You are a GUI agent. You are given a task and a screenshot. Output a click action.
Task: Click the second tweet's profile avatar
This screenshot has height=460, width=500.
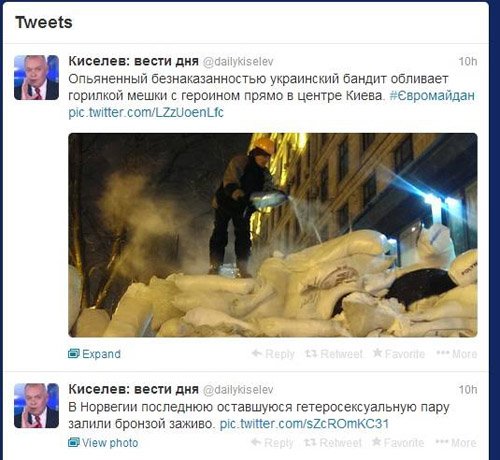(36, 406)
